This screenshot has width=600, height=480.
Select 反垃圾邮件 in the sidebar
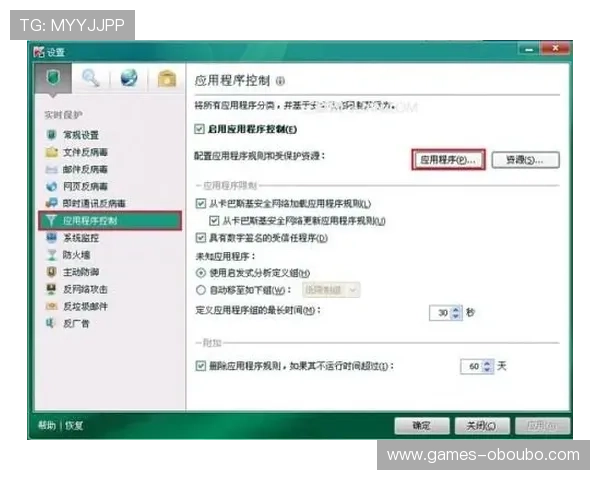(x=85, y=306)
